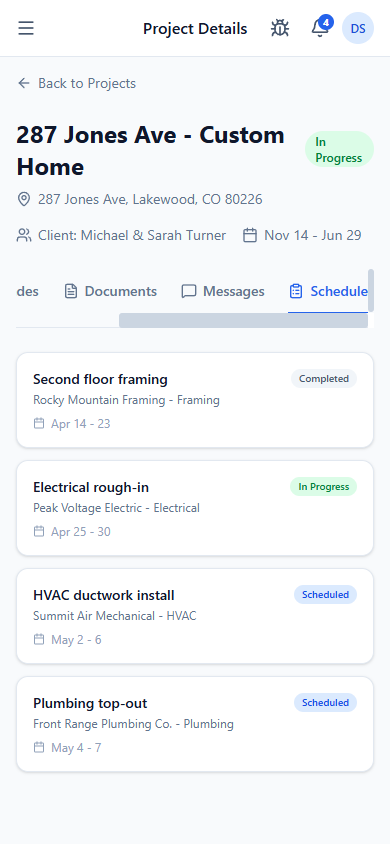This screenshot has height=844, width=390.
Task: Click Client: Michael & Sarah Turner text
Action: click(132, 235)
